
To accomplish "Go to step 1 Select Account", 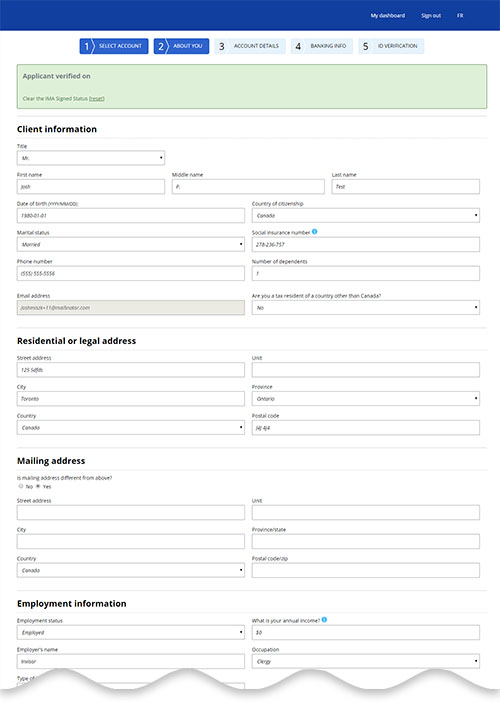I will click(x=114, y=46).
